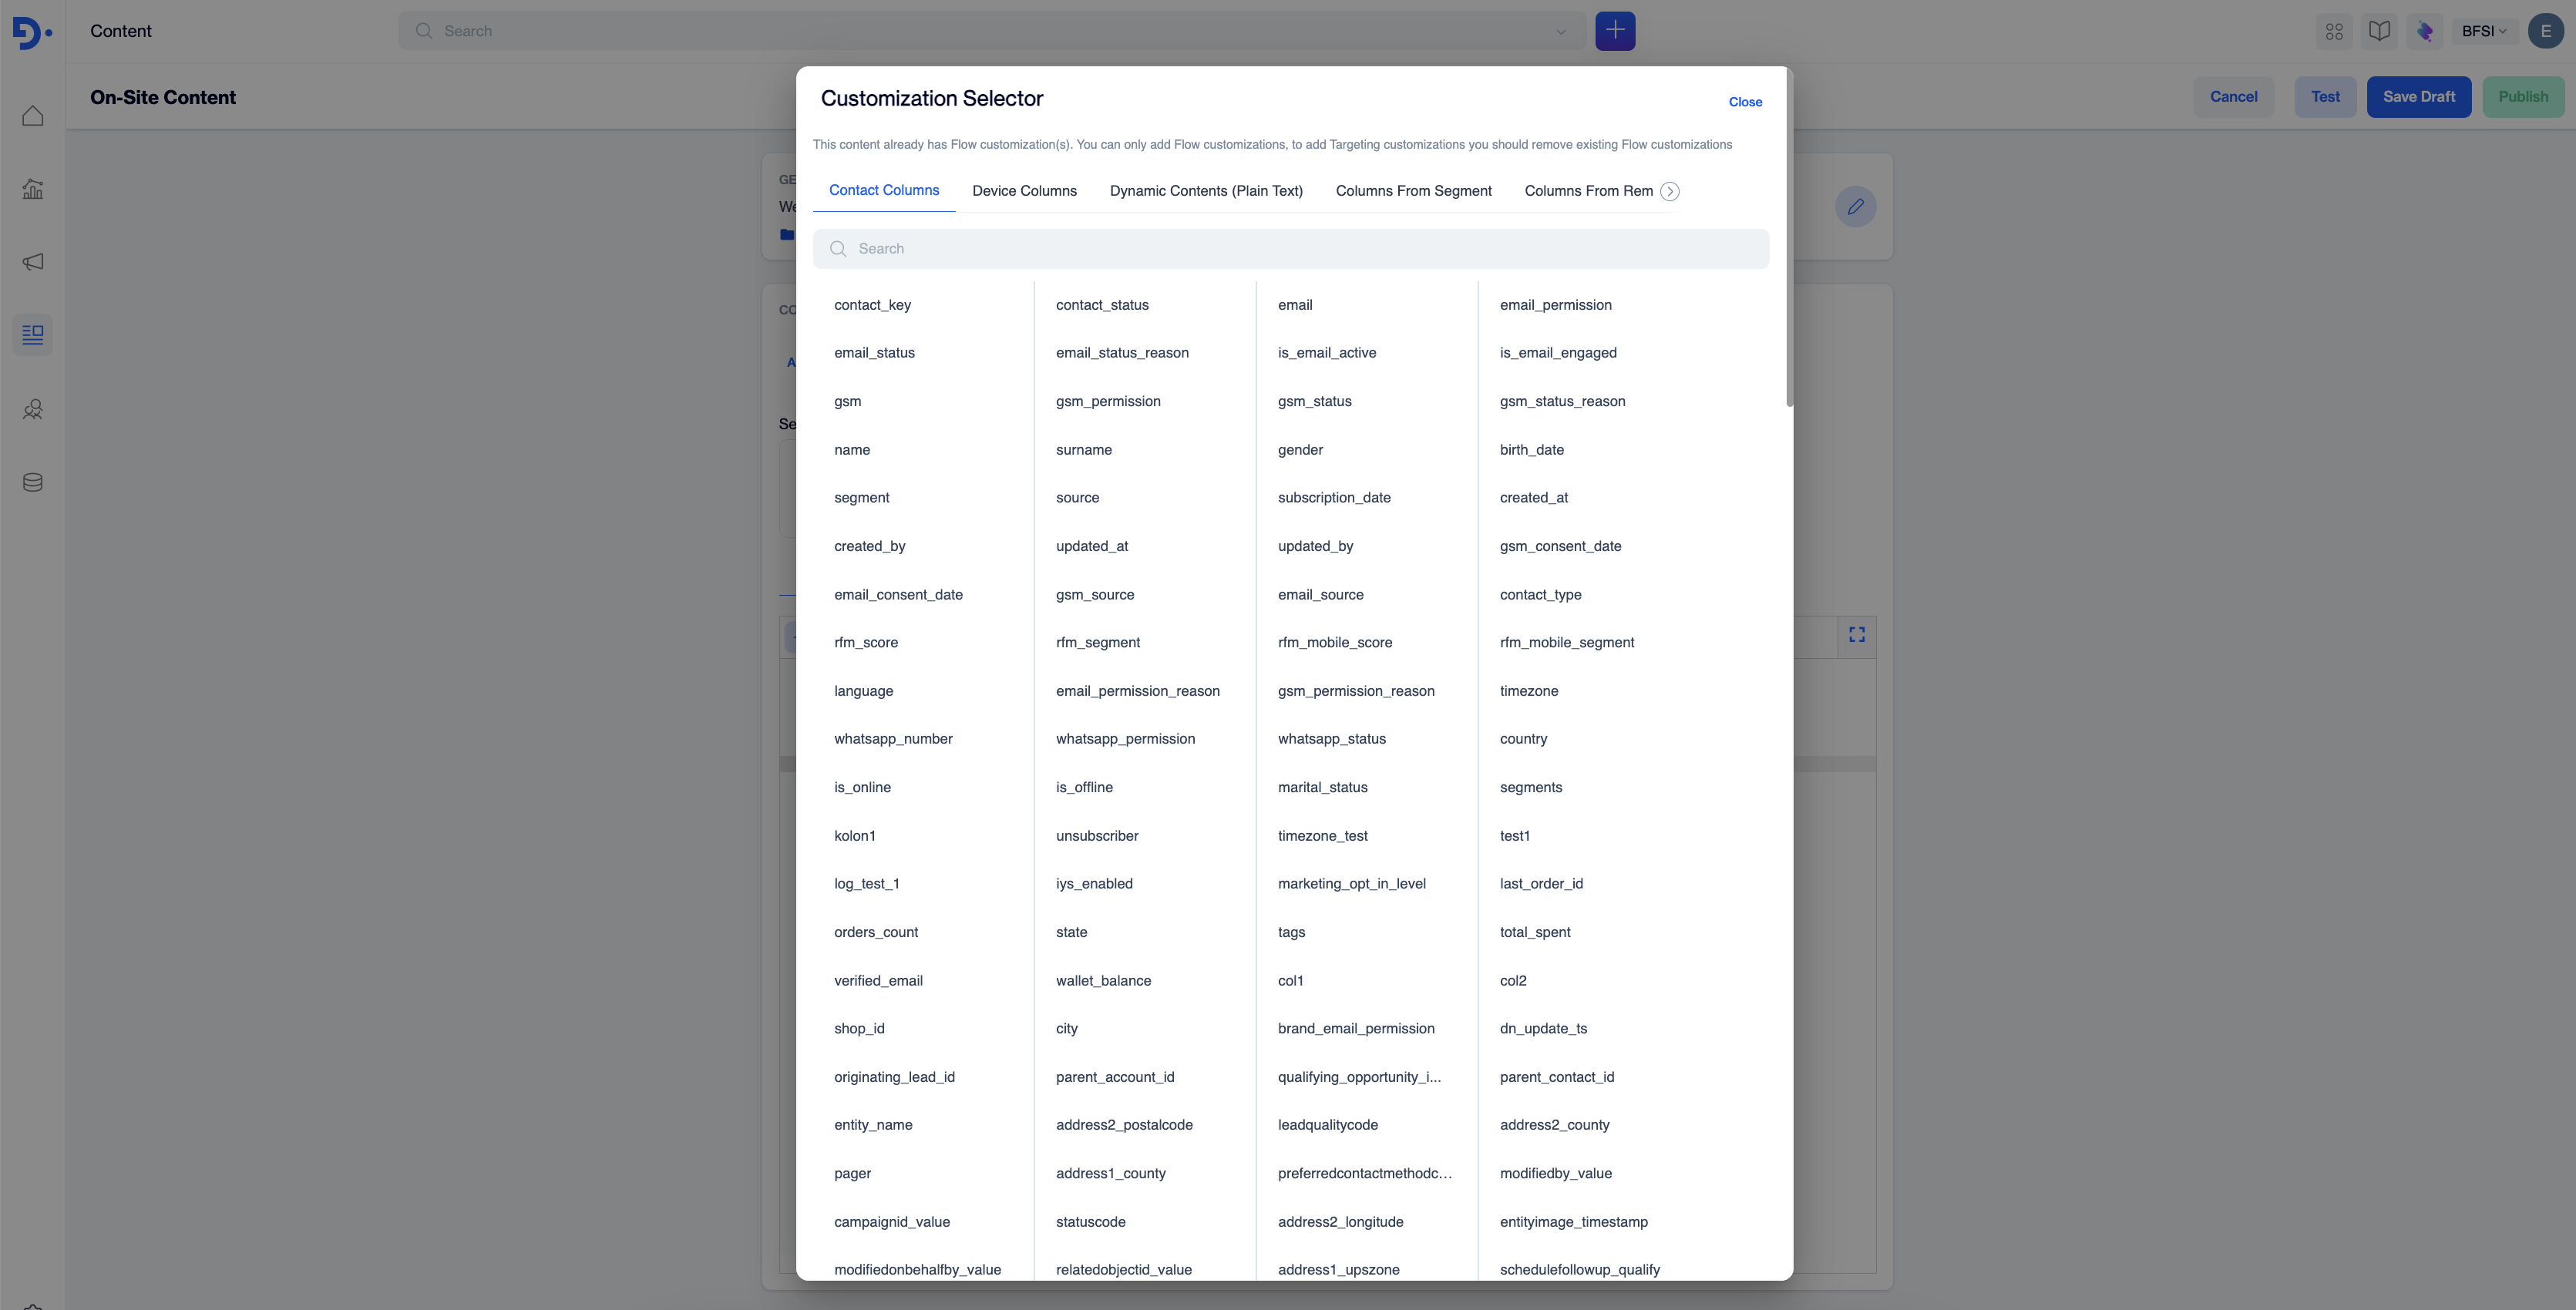Insert the surname column
Screen dimensions: 2576x1310
[1084, 450]
